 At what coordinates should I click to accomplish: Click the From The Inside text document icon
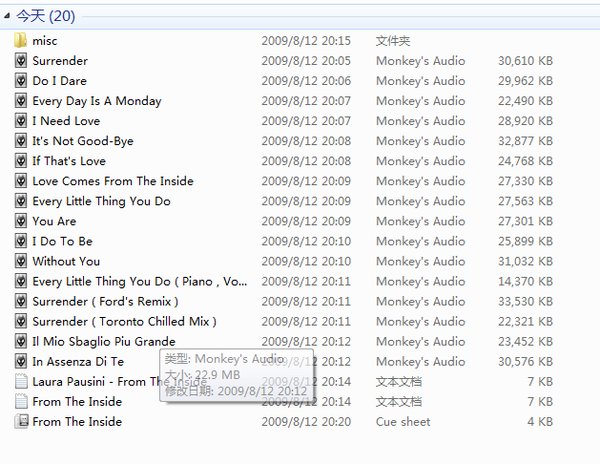[x=21, y=402]
